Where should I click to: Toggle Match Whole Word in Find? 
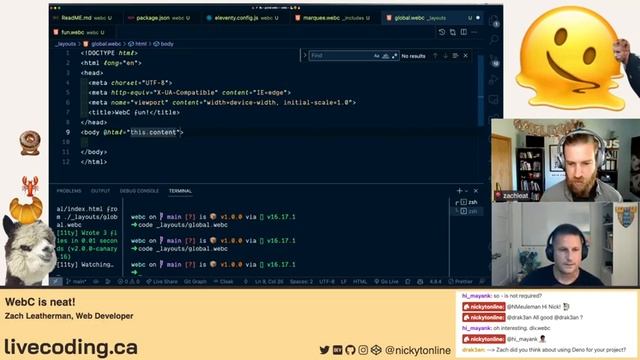click(x=385, y=56)
